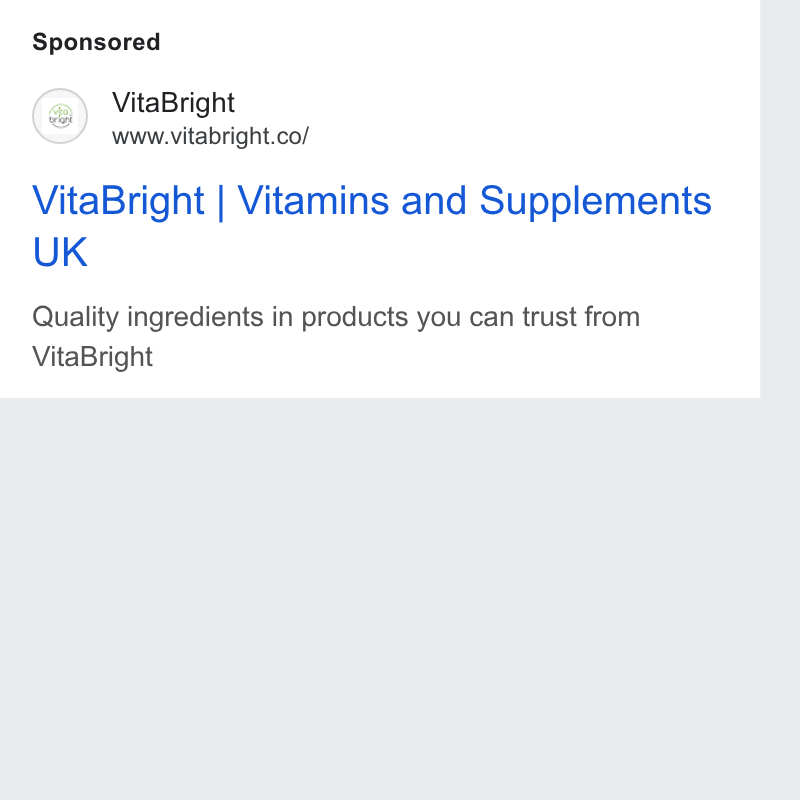This screenshot has width=800, height=800.
Task: Click the first VitaBright word in the headline
Action: [x=118, y=201]
